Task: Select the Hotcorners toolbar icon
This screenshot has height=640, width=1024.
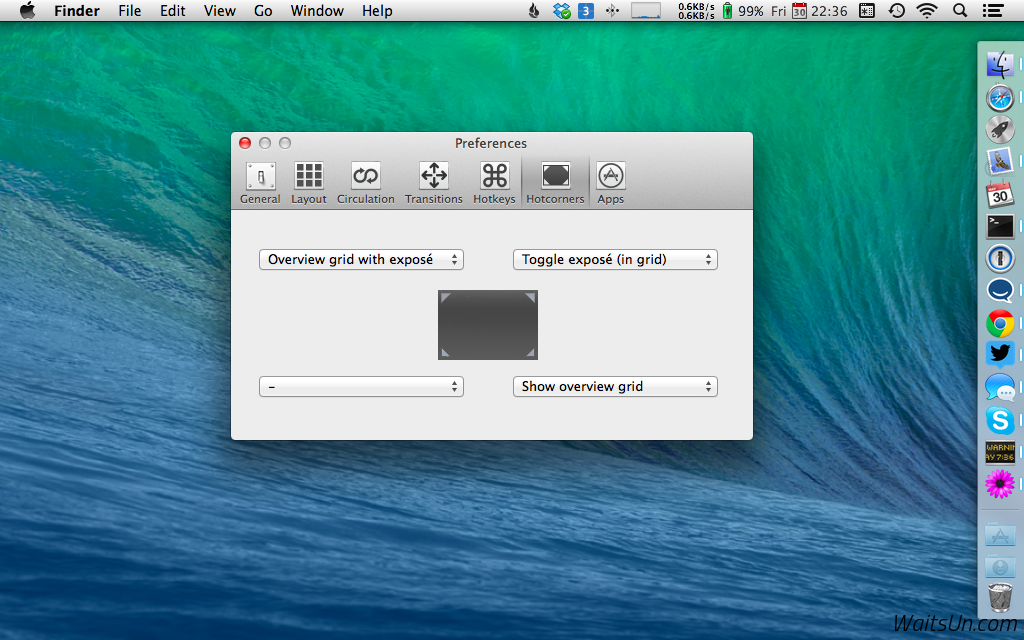Action: (x=555, y=183)
